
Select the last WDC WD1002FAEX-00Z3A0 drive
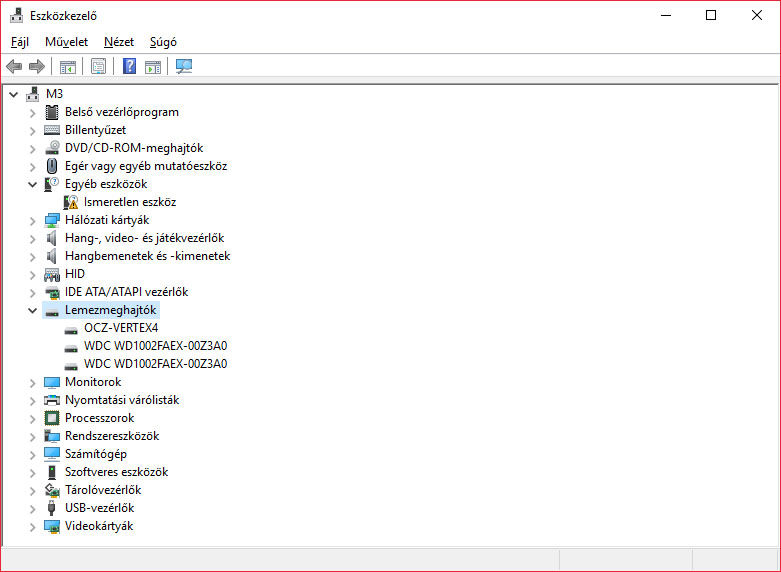point(155,364)
